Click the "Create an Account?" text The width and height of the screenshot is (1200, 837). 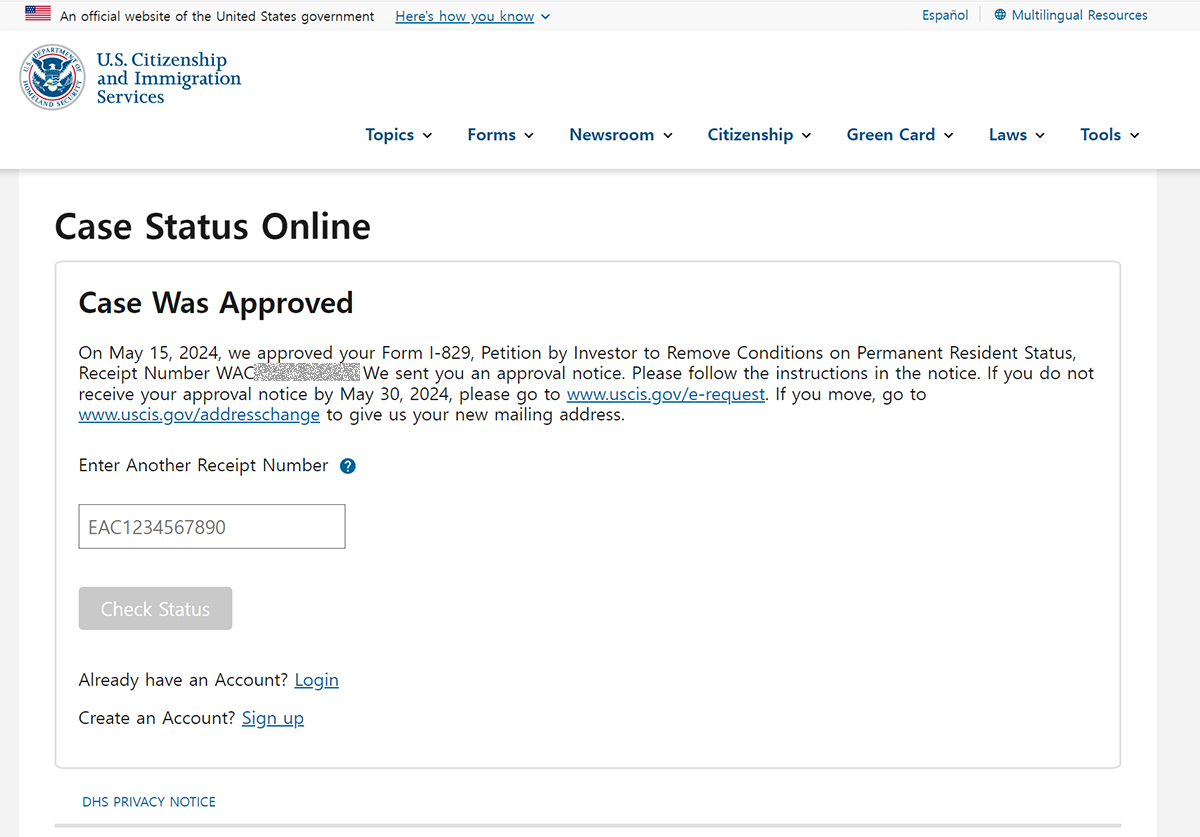158,718
